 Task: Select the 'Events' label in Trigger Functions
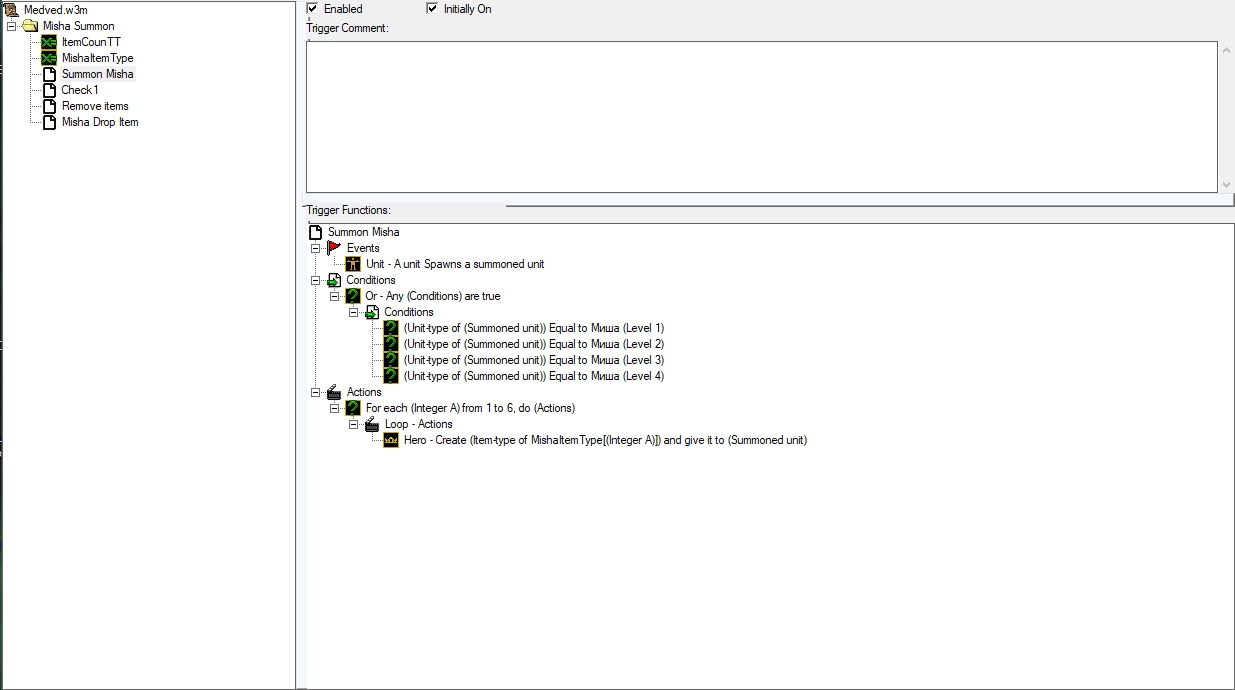[363, 248]
